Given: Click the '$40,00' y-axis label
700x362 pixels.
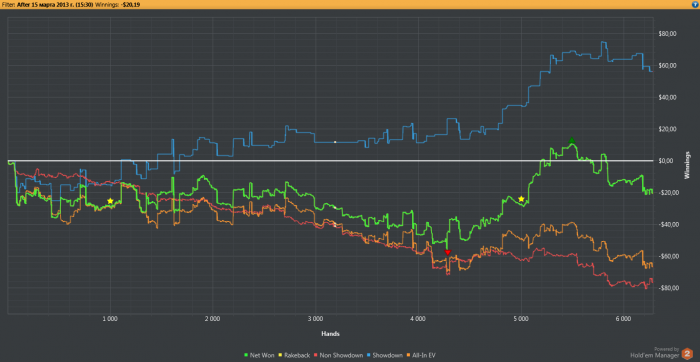Looking at the screenshot, I should pyautogui.click(x=667, y=97).
